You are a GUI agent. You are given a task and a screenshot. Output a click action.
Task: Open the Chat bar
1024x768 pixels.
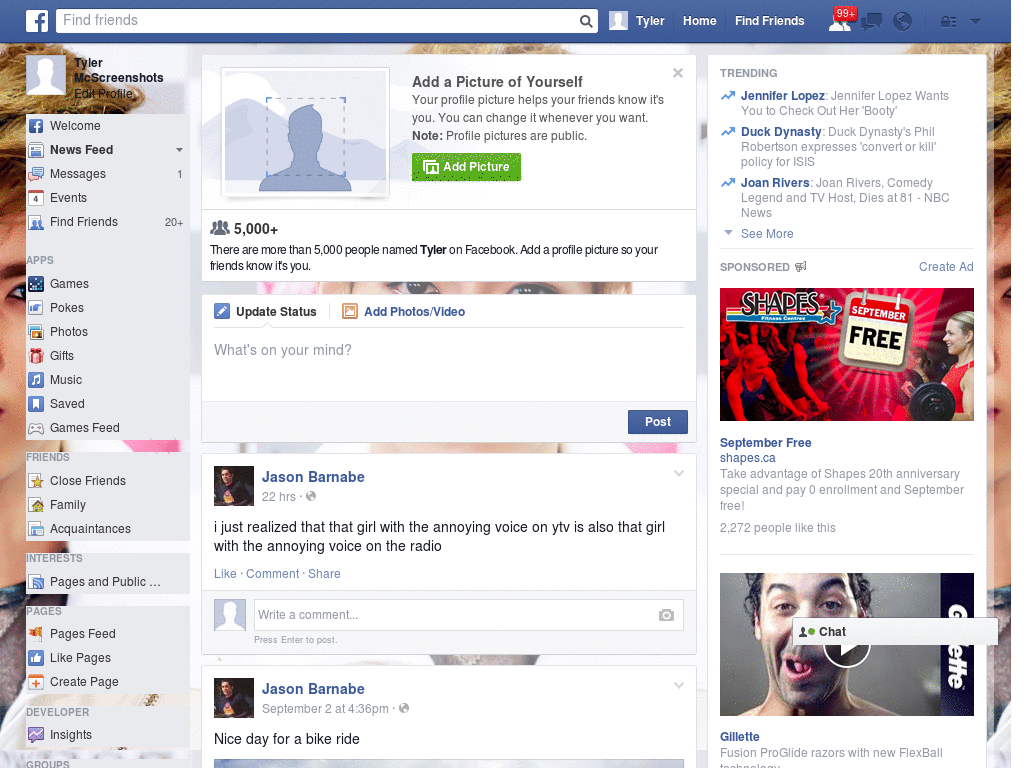pyautogui.click(x=895, y=632)
